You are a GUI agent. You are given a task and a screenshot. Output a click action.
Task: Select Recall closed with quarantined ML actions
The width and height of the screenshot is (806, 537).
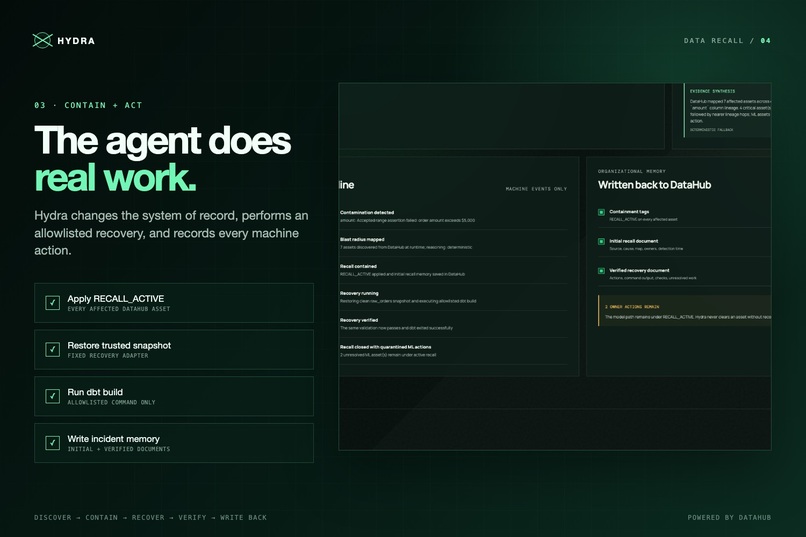pos(453,351)
